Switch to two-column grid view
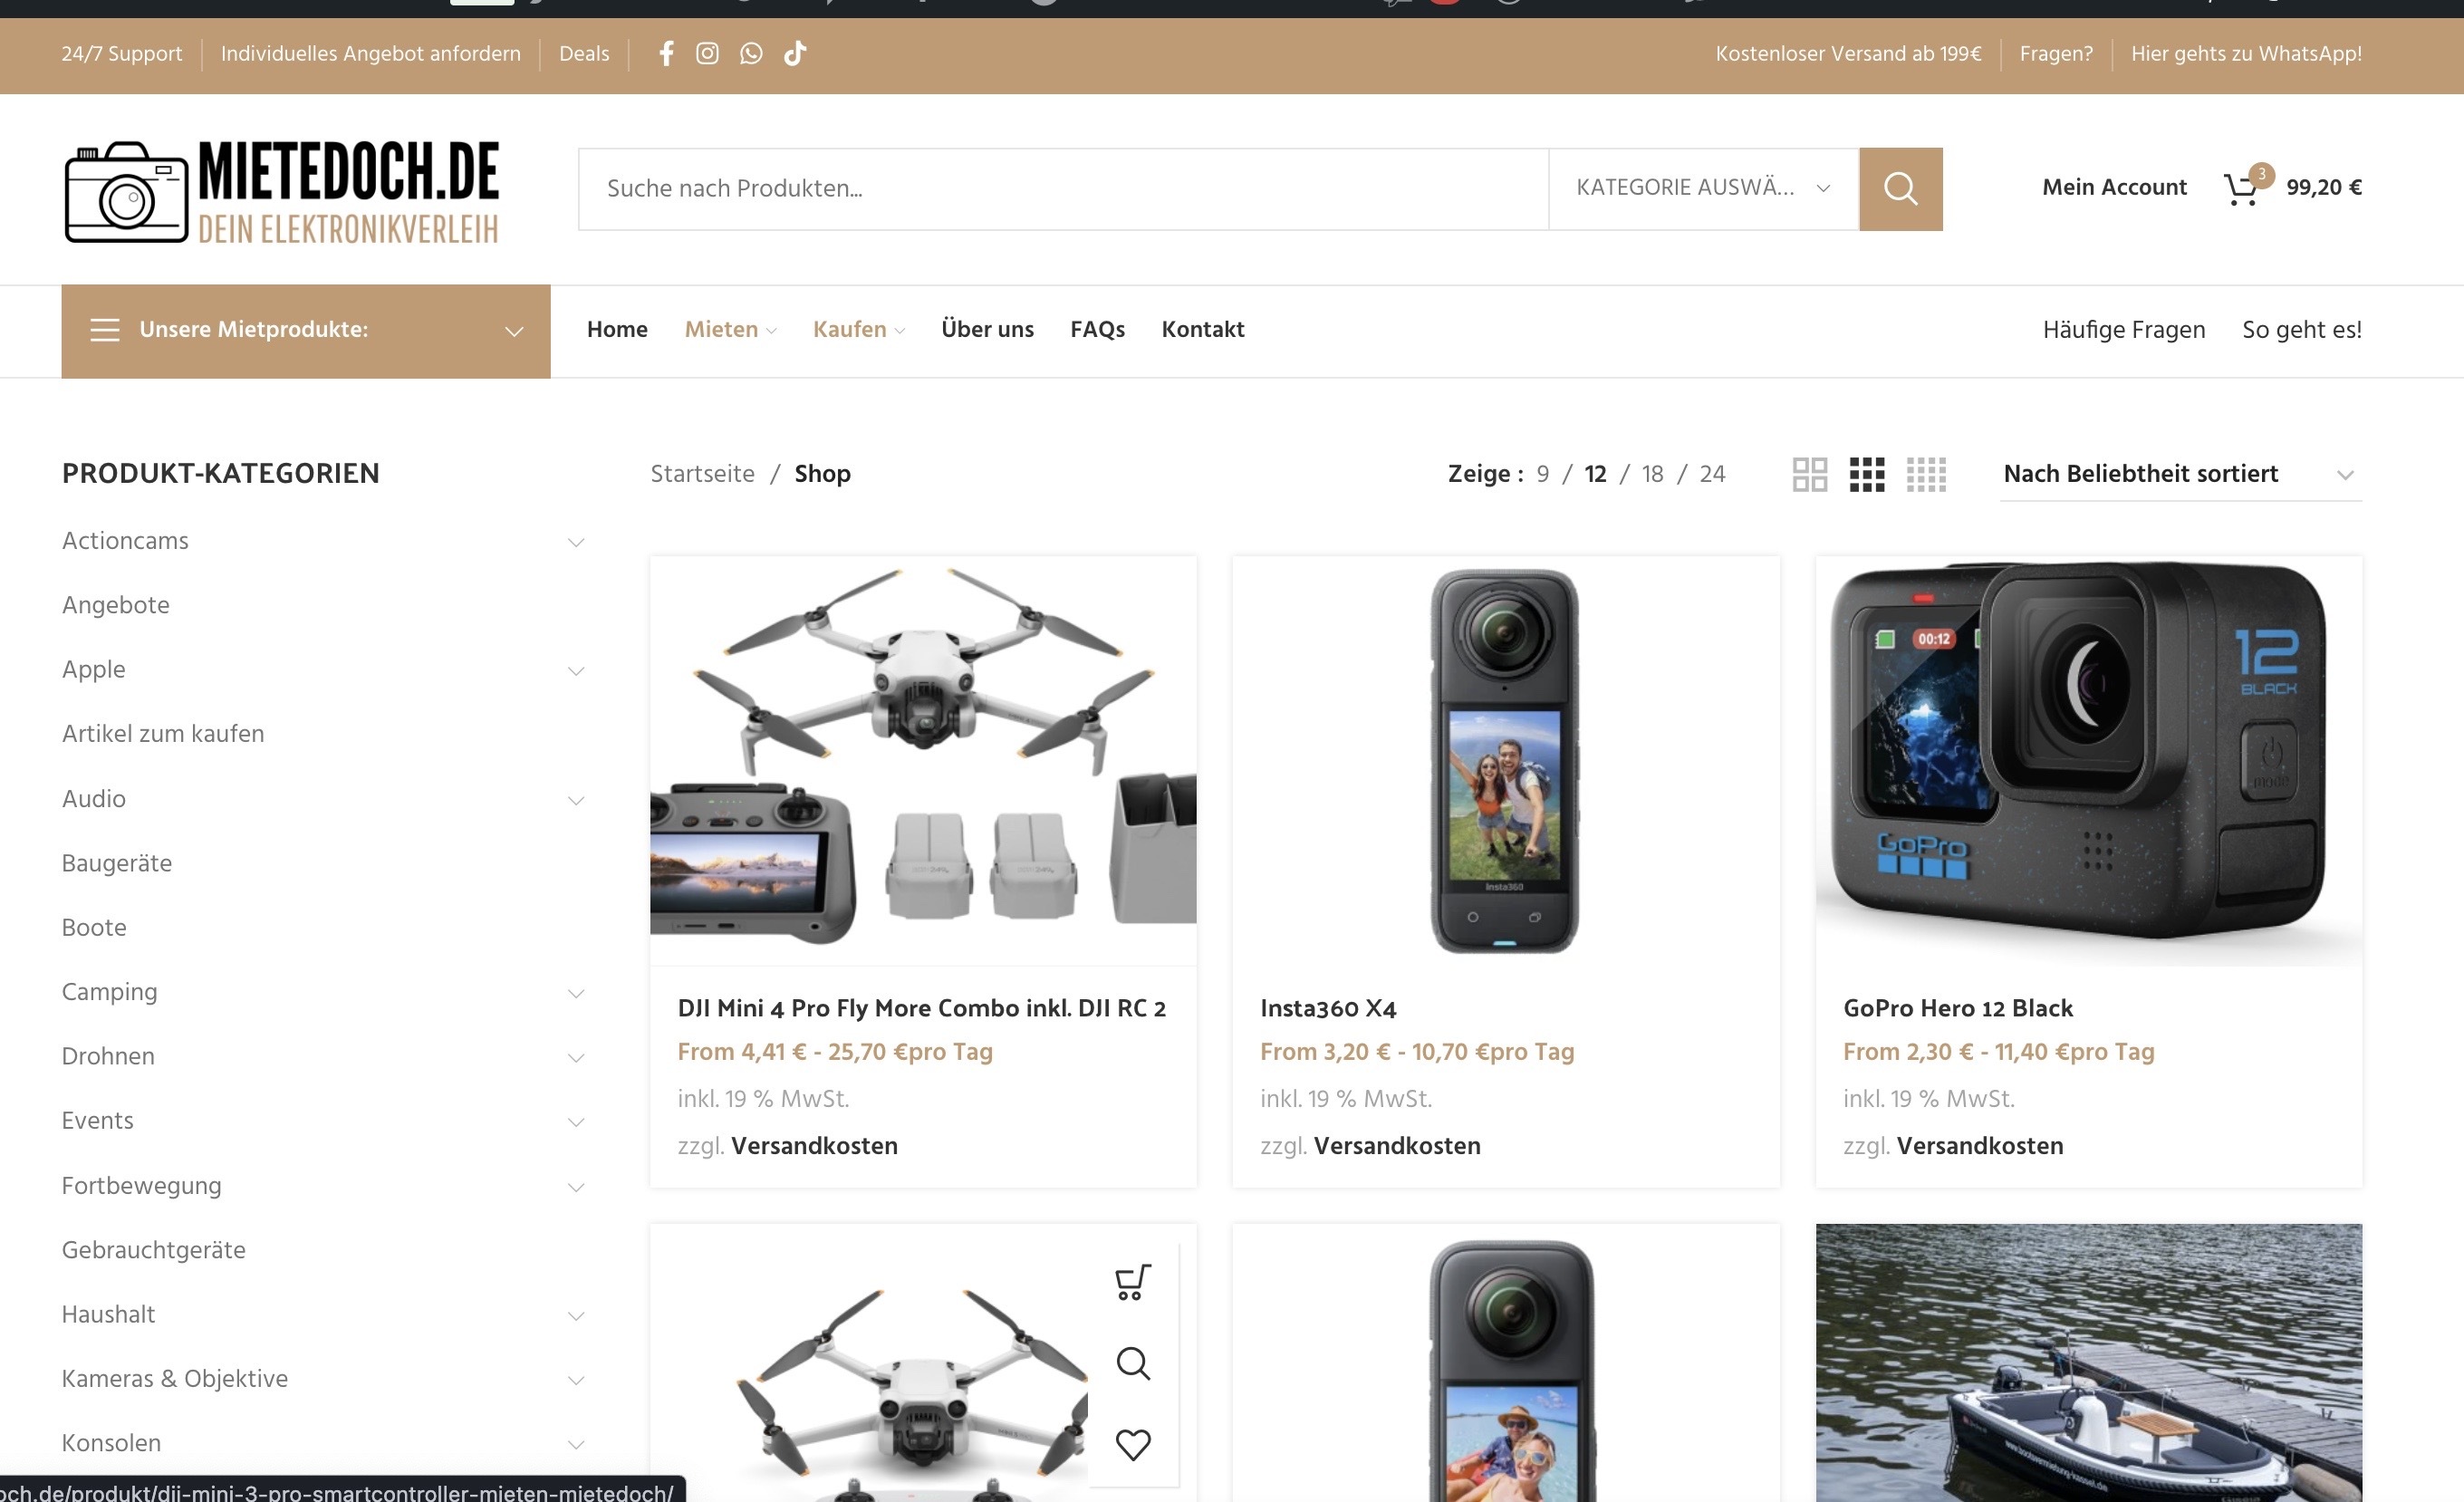The height and width of the screenshot is (1502, 2464). [1809, 474]
